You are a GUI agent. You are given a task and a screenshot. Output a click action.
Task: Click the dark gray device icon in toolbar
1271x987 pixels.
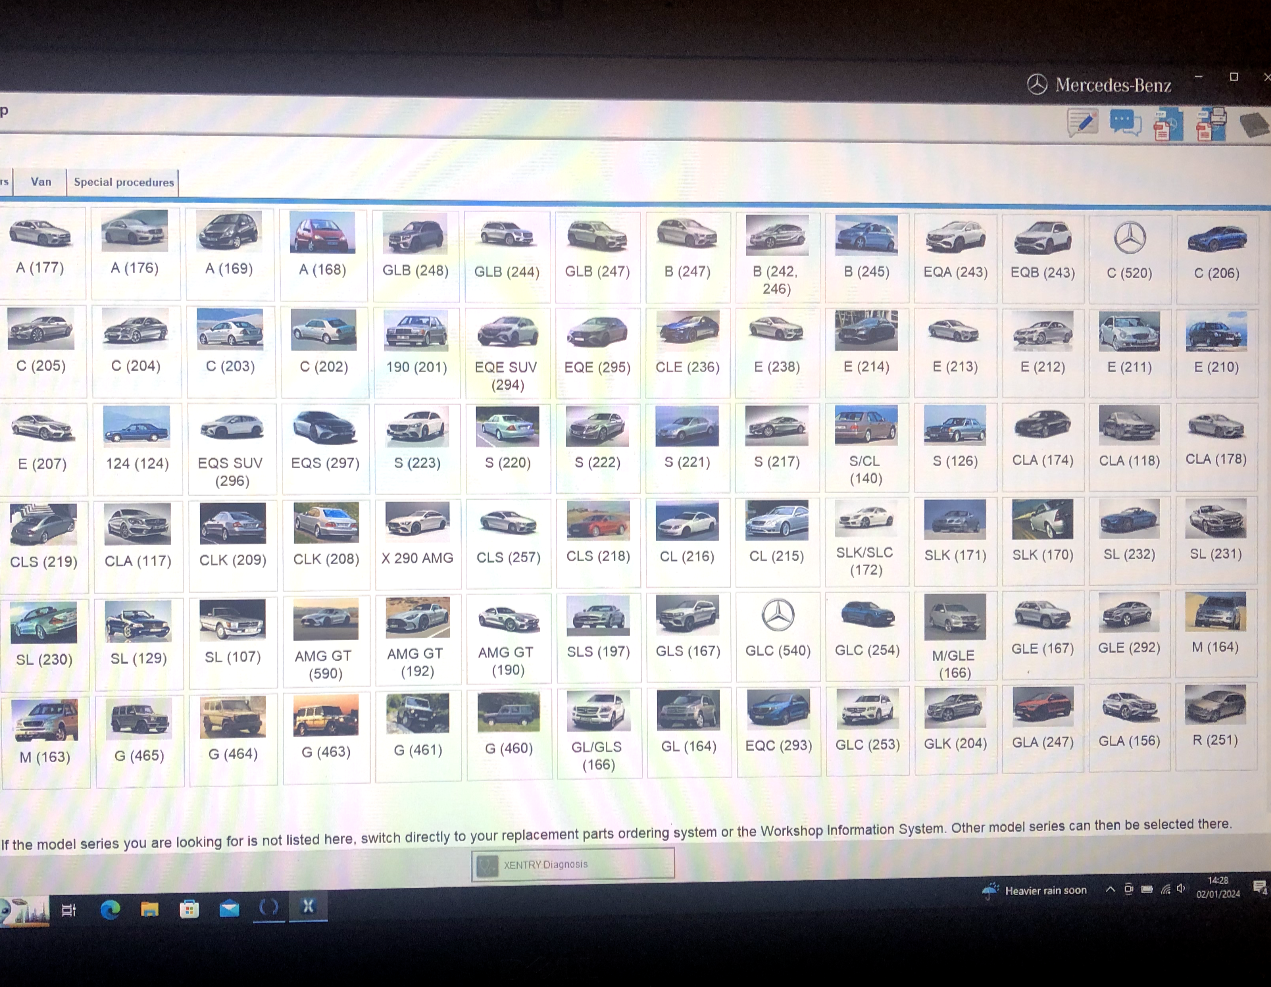coord(1254,124)
